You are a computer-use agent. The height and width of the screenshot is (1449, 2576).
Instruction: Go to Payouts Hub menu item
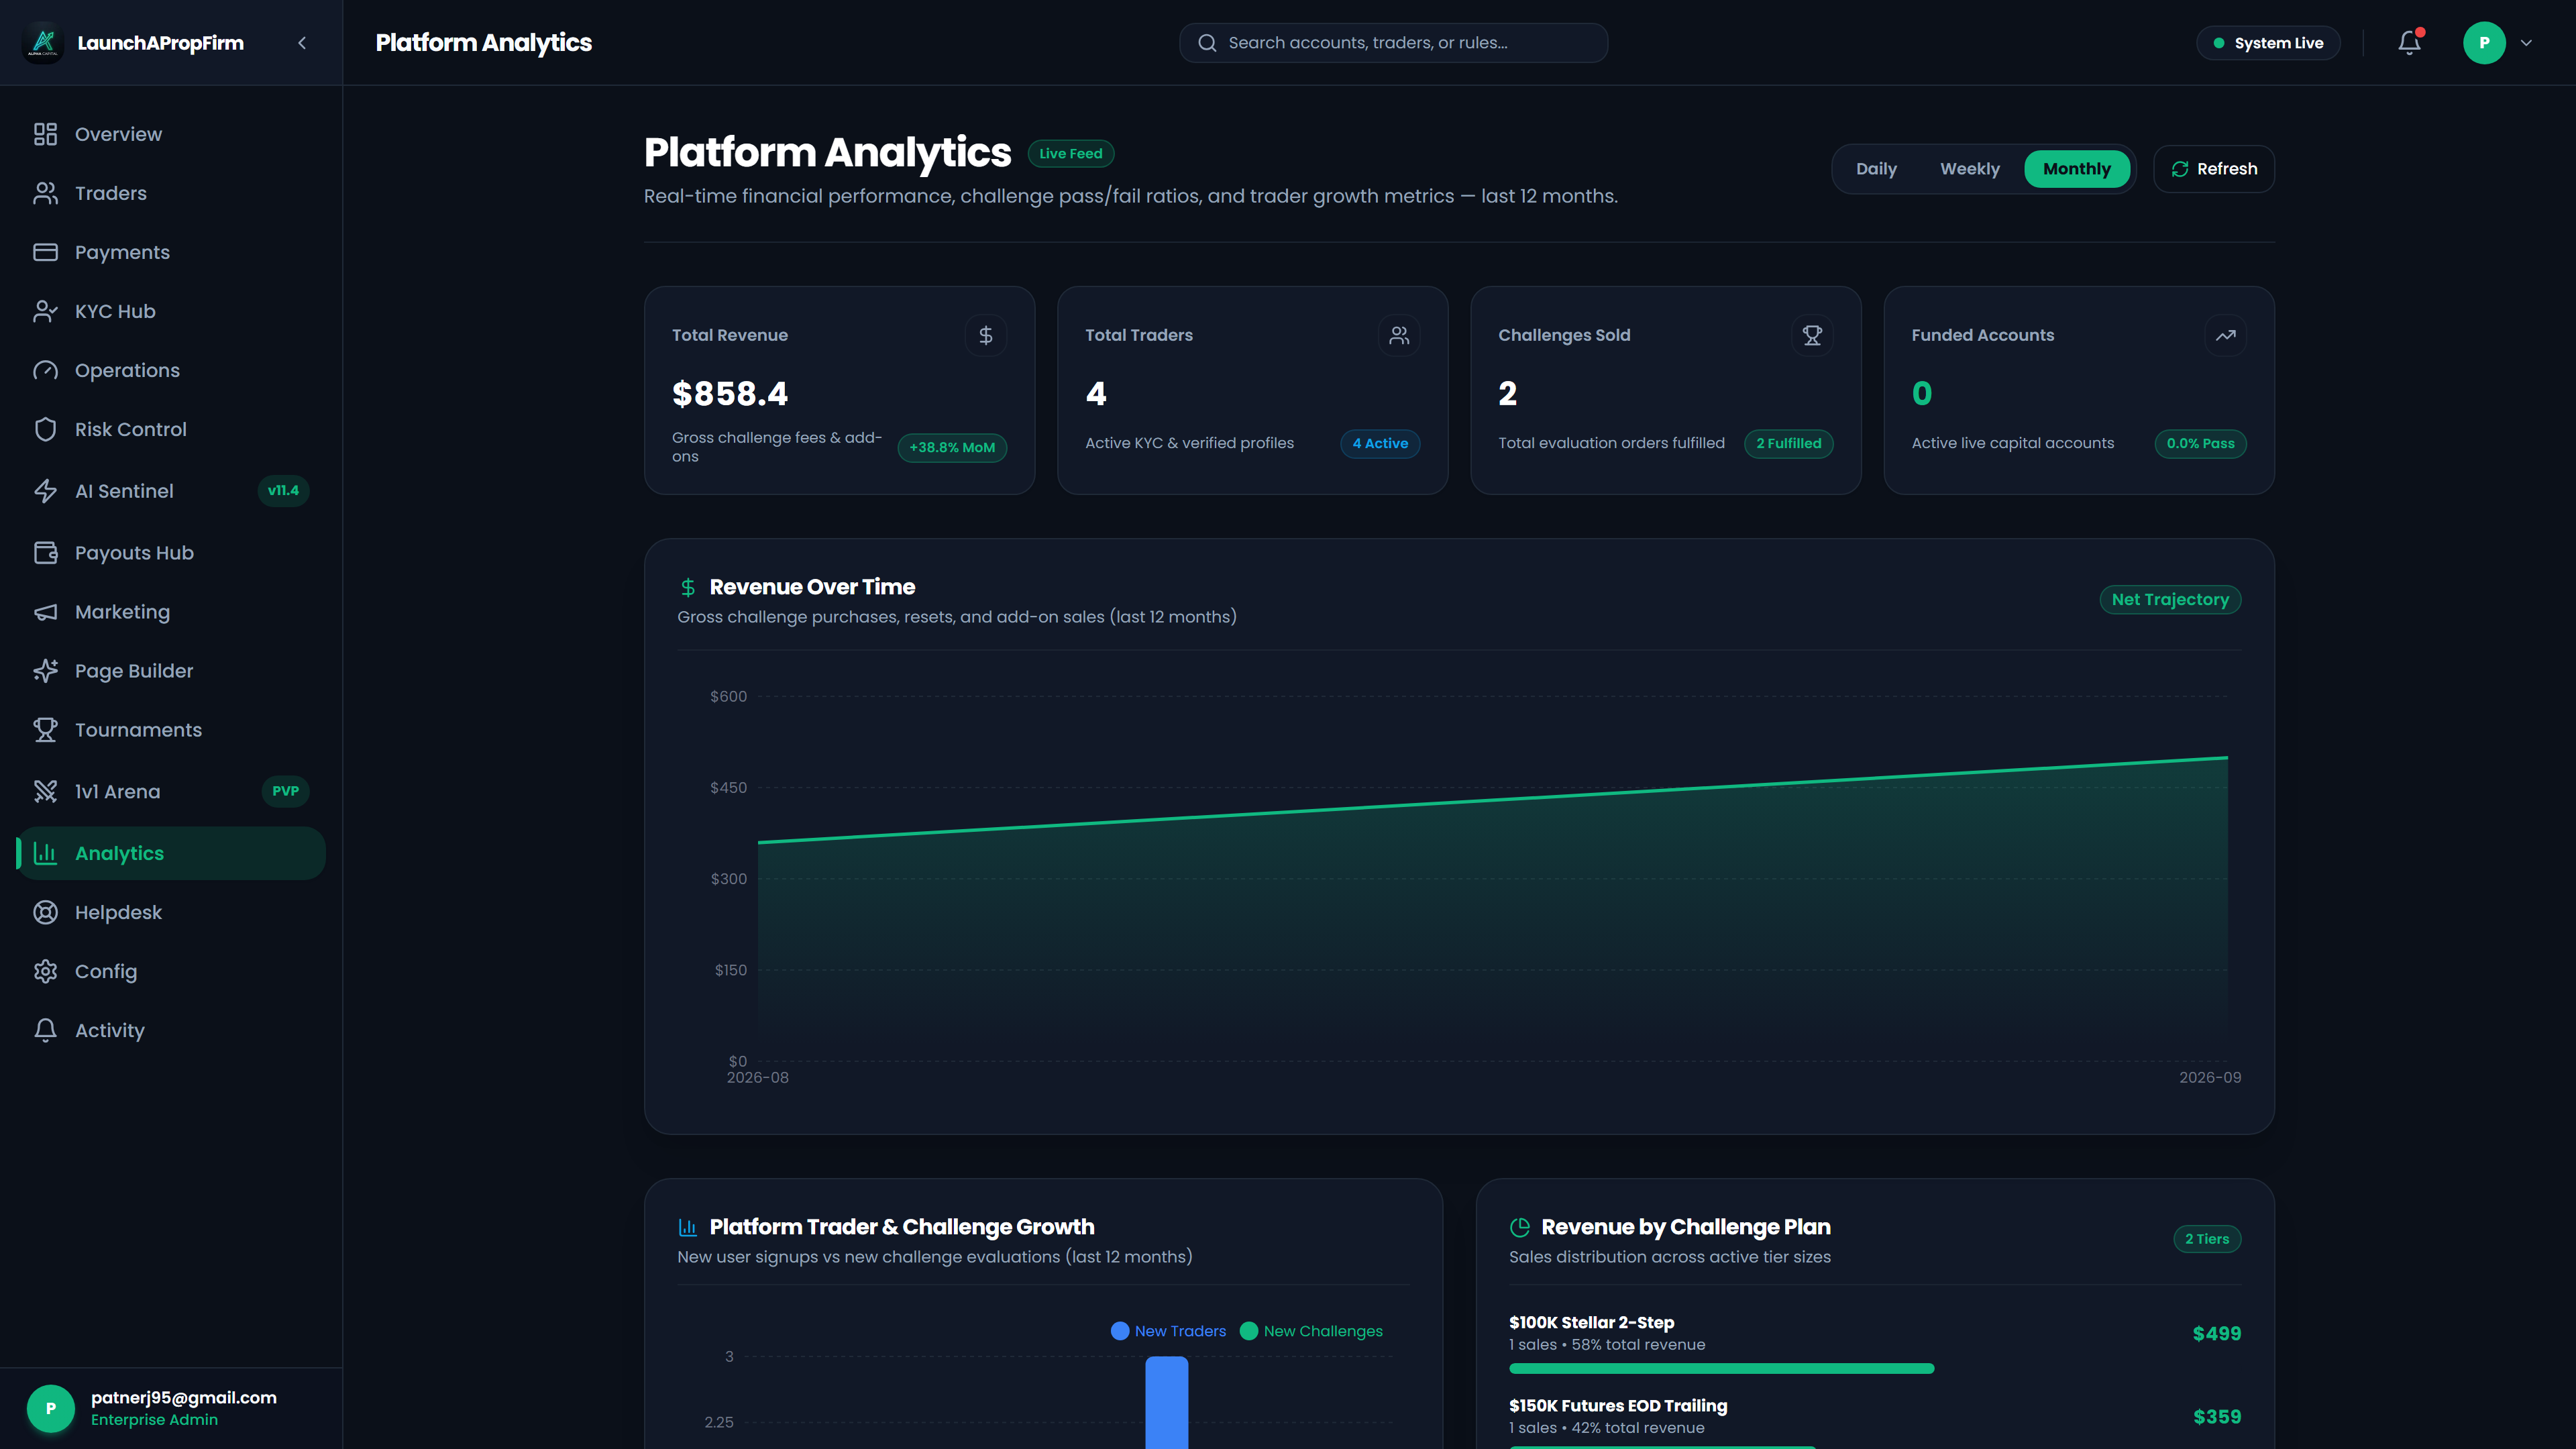(171, 553)
